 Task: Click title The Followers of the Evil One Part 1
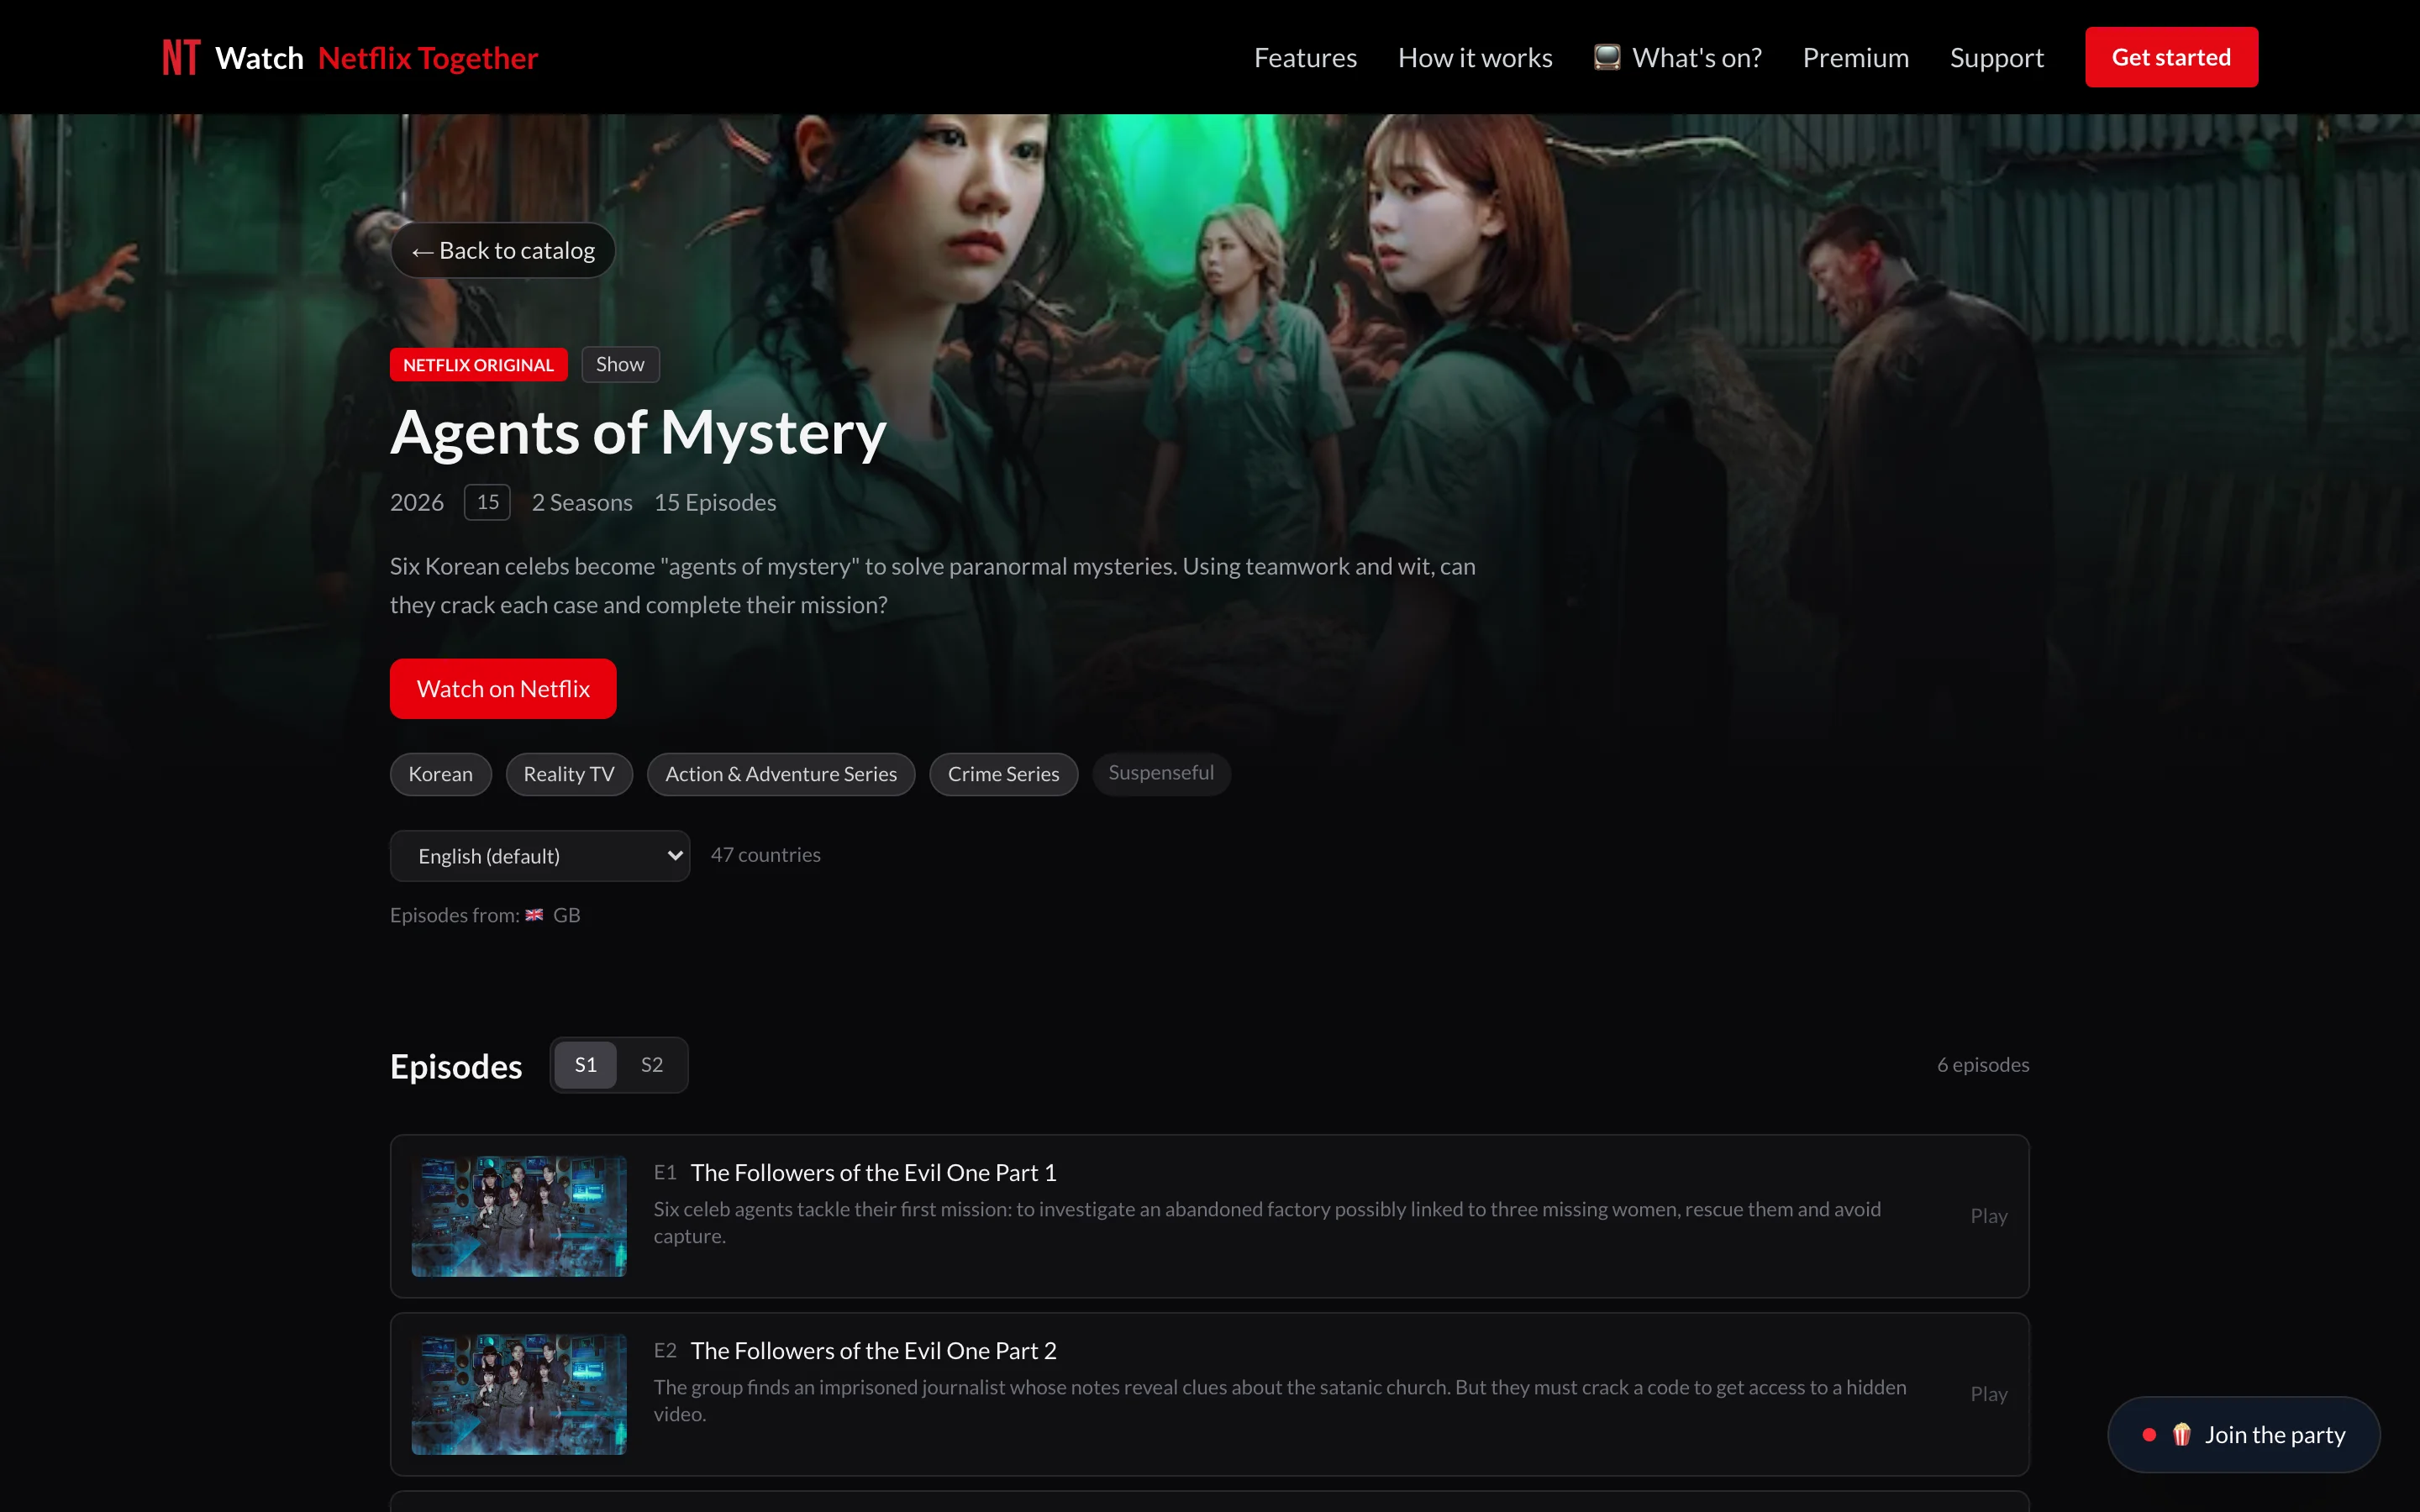coord(873,1172)
